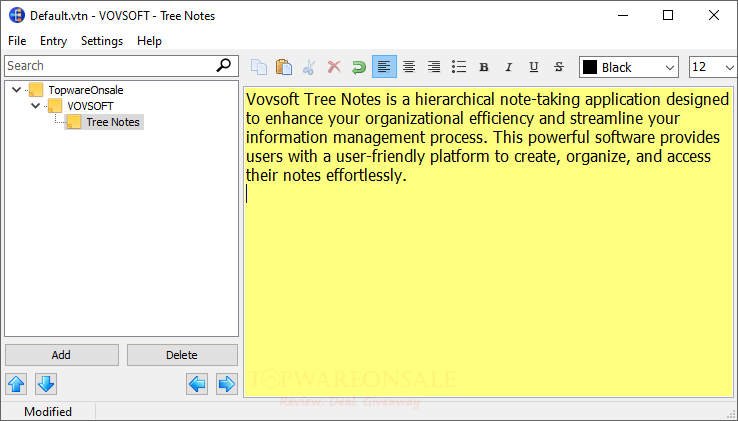Viewport: 738px width, 421px height.
Task: Open the Help menu
Action: tap(149, 41)
